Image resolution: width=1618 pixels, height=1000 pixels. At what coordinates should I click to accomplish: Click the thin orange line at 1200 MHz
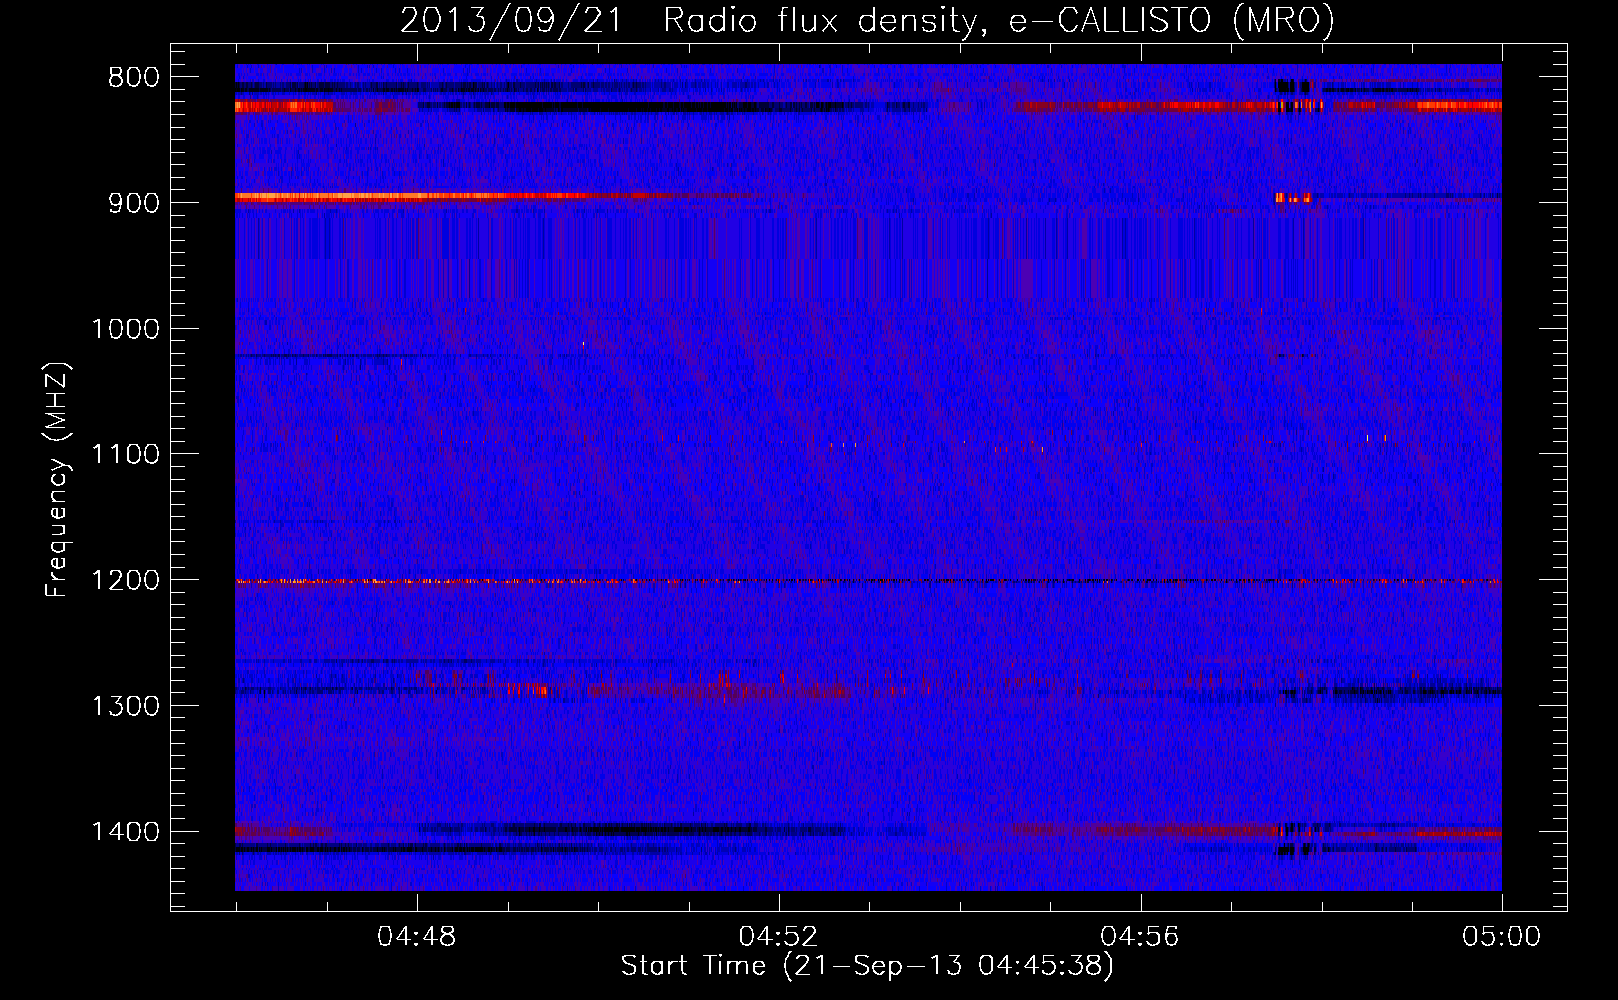(x=868, y=581)
